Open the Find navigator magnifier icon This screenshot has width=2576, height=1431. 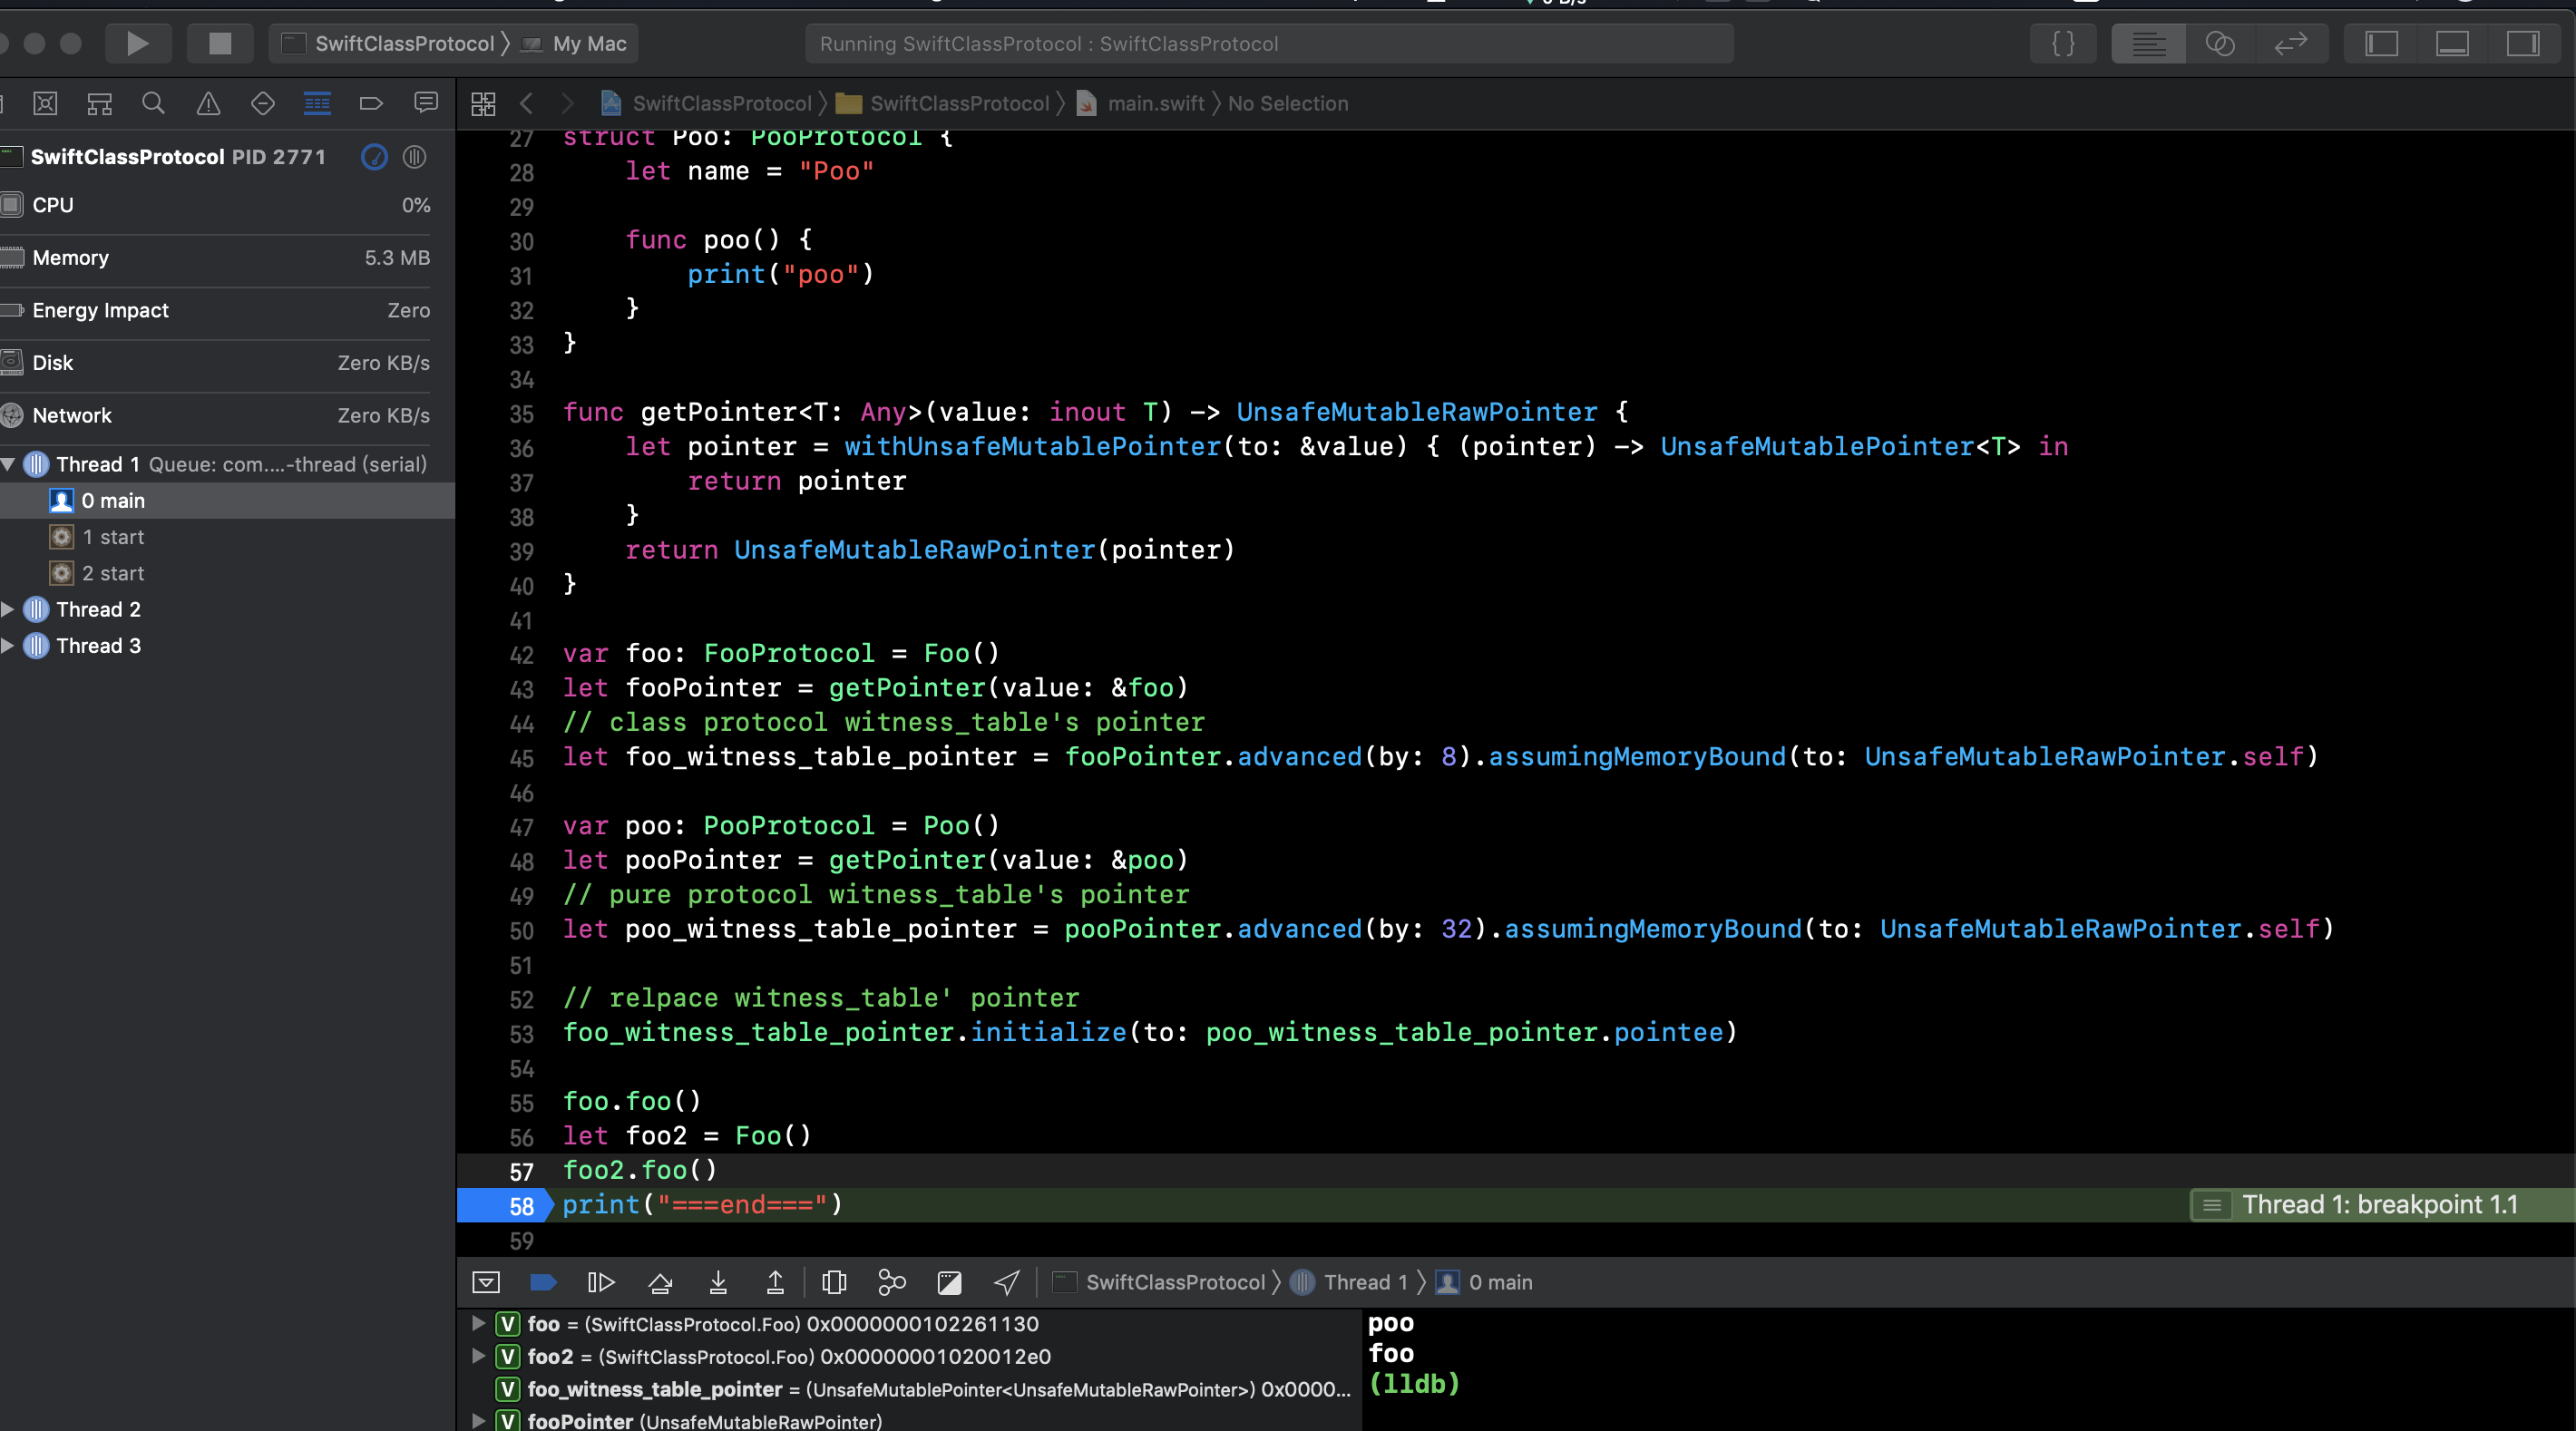153,103
